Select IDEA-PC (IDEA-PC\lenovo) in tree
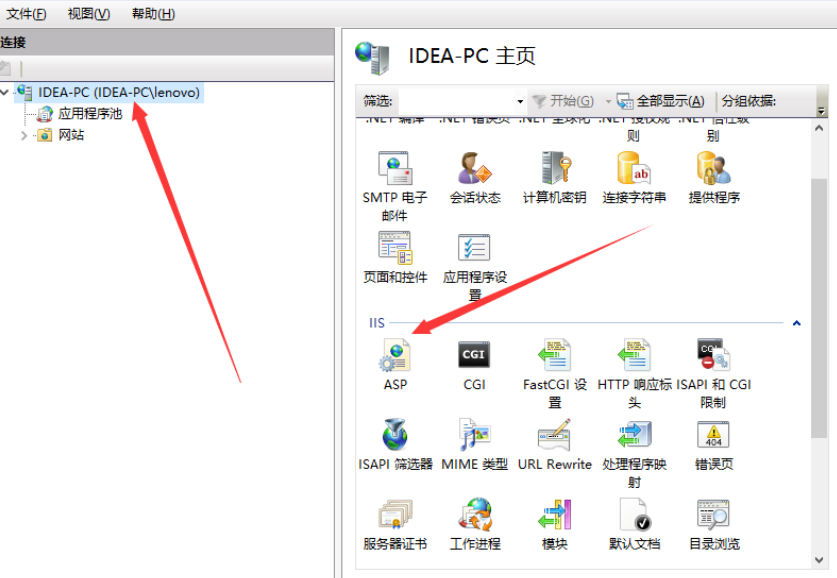Viewport: 837px width, 578px height. coord(109,92)
